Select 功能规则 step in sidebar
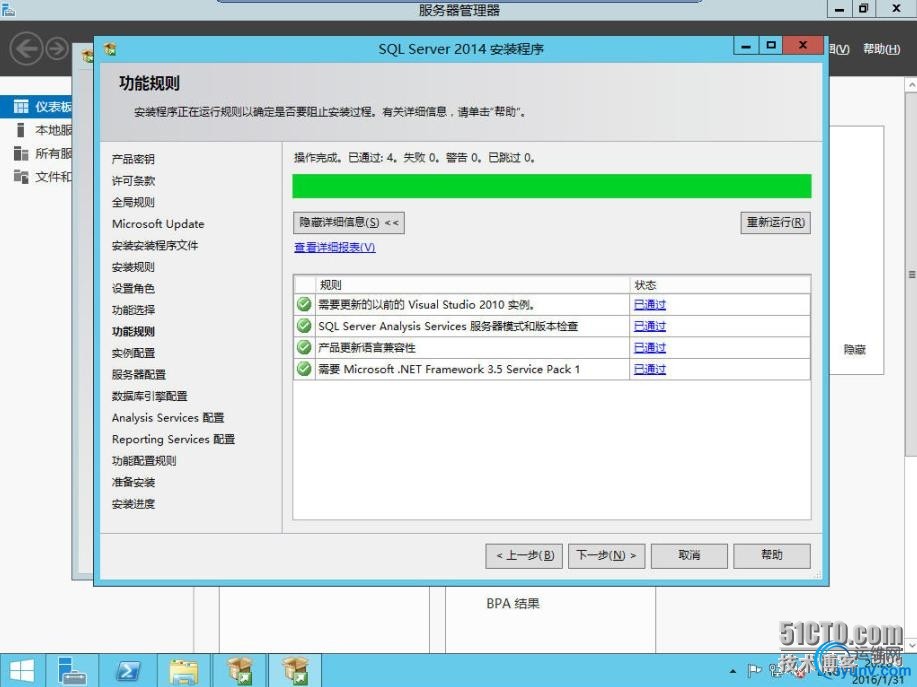 (133, 332)
